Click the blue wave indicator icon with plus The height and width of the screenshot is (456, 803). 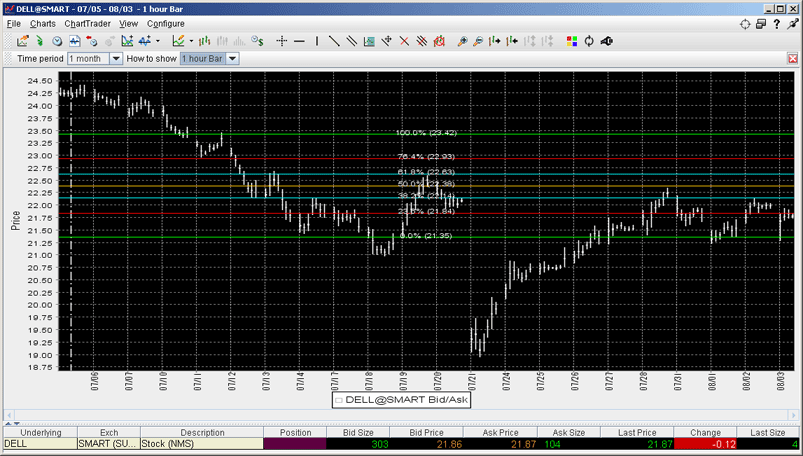[x=144, y=41]
